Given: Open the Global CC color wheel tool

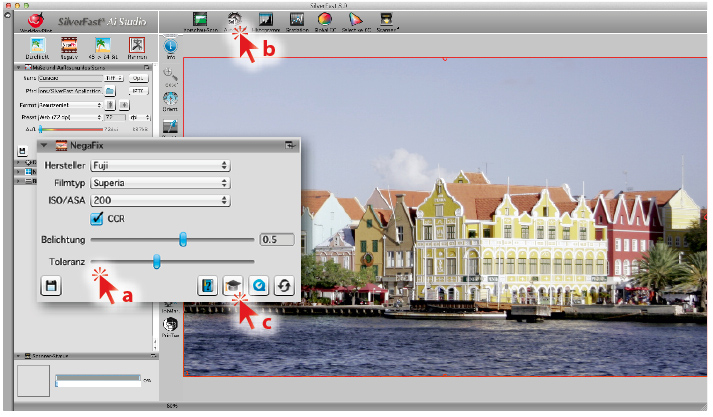Looking at the screenshot, I should pos(325,18).
